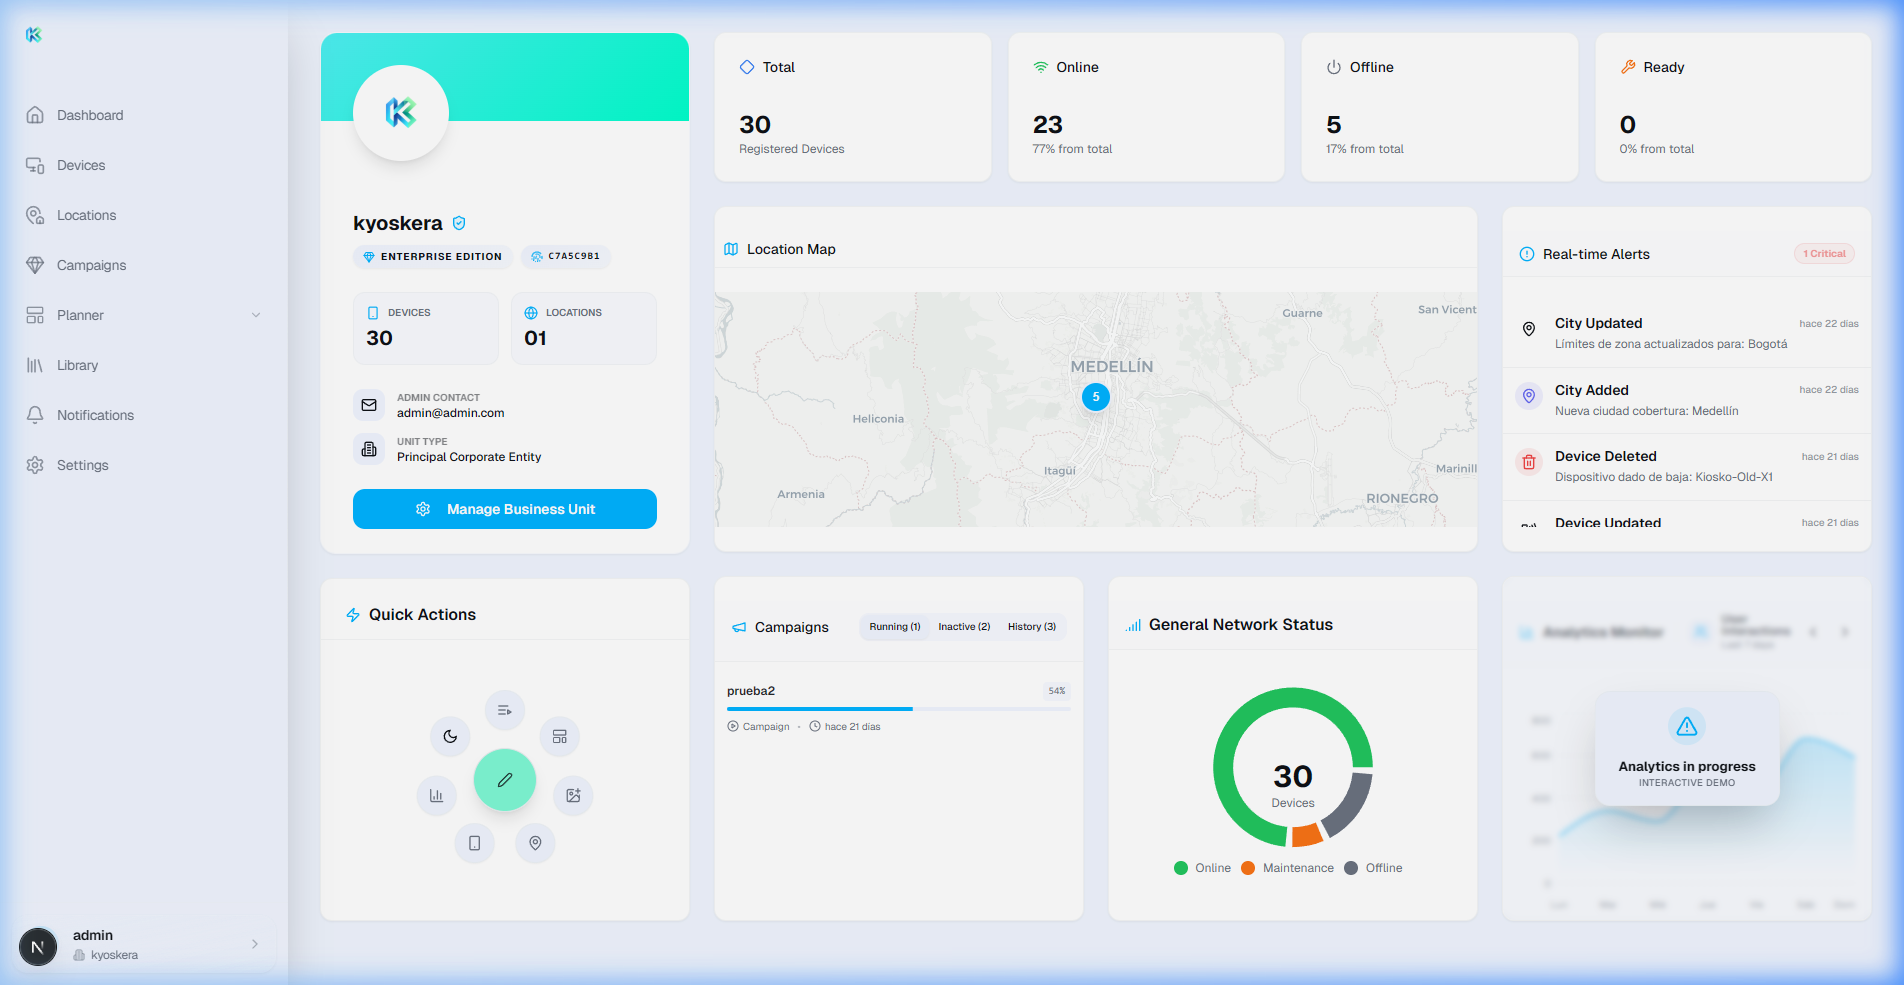This screenshot has height=985, width=1904.
Task: Select the Running (1) campaigns tab
Action: click(x=894, y=627)
